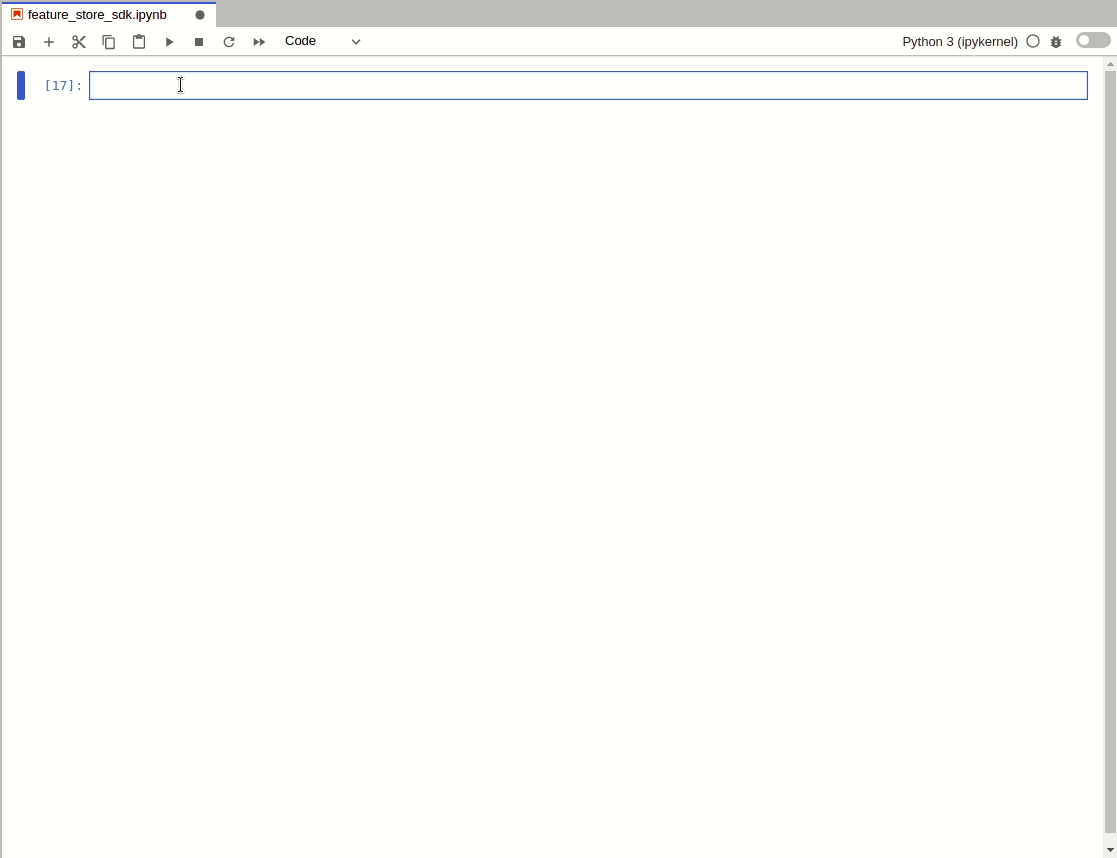Click the vertical scrollbar thumb

pyautogui.click(x=1110, y=451)
